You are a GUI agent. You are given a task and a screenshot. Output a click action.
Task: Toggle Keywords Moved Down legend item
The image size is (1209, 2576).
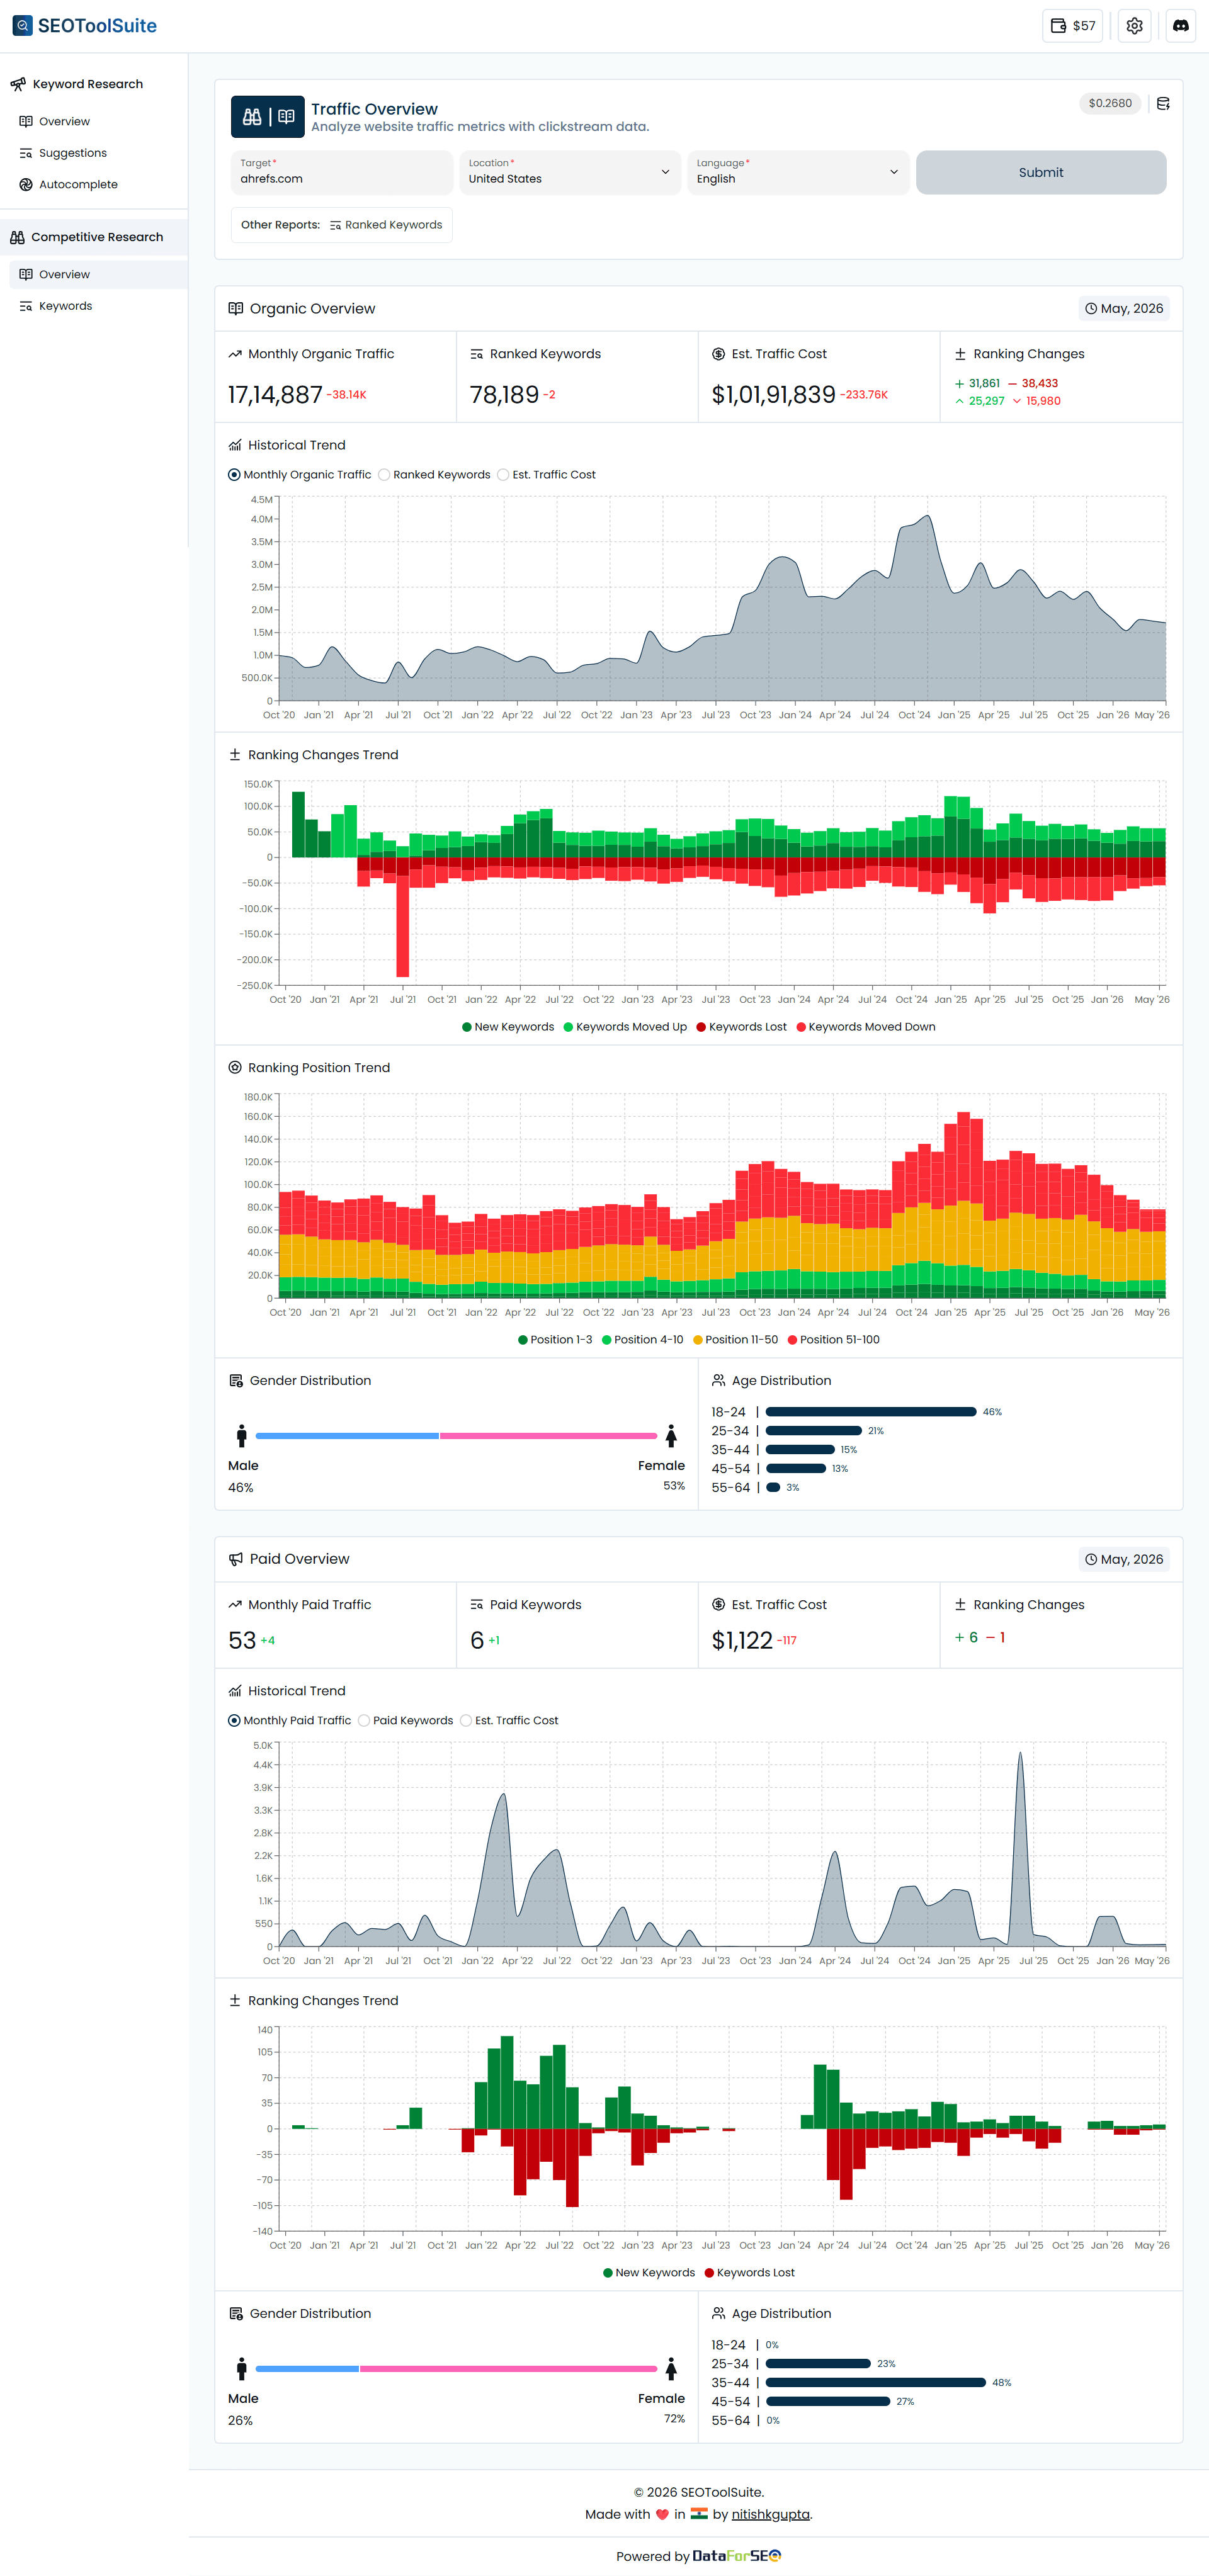[865, 1027]
